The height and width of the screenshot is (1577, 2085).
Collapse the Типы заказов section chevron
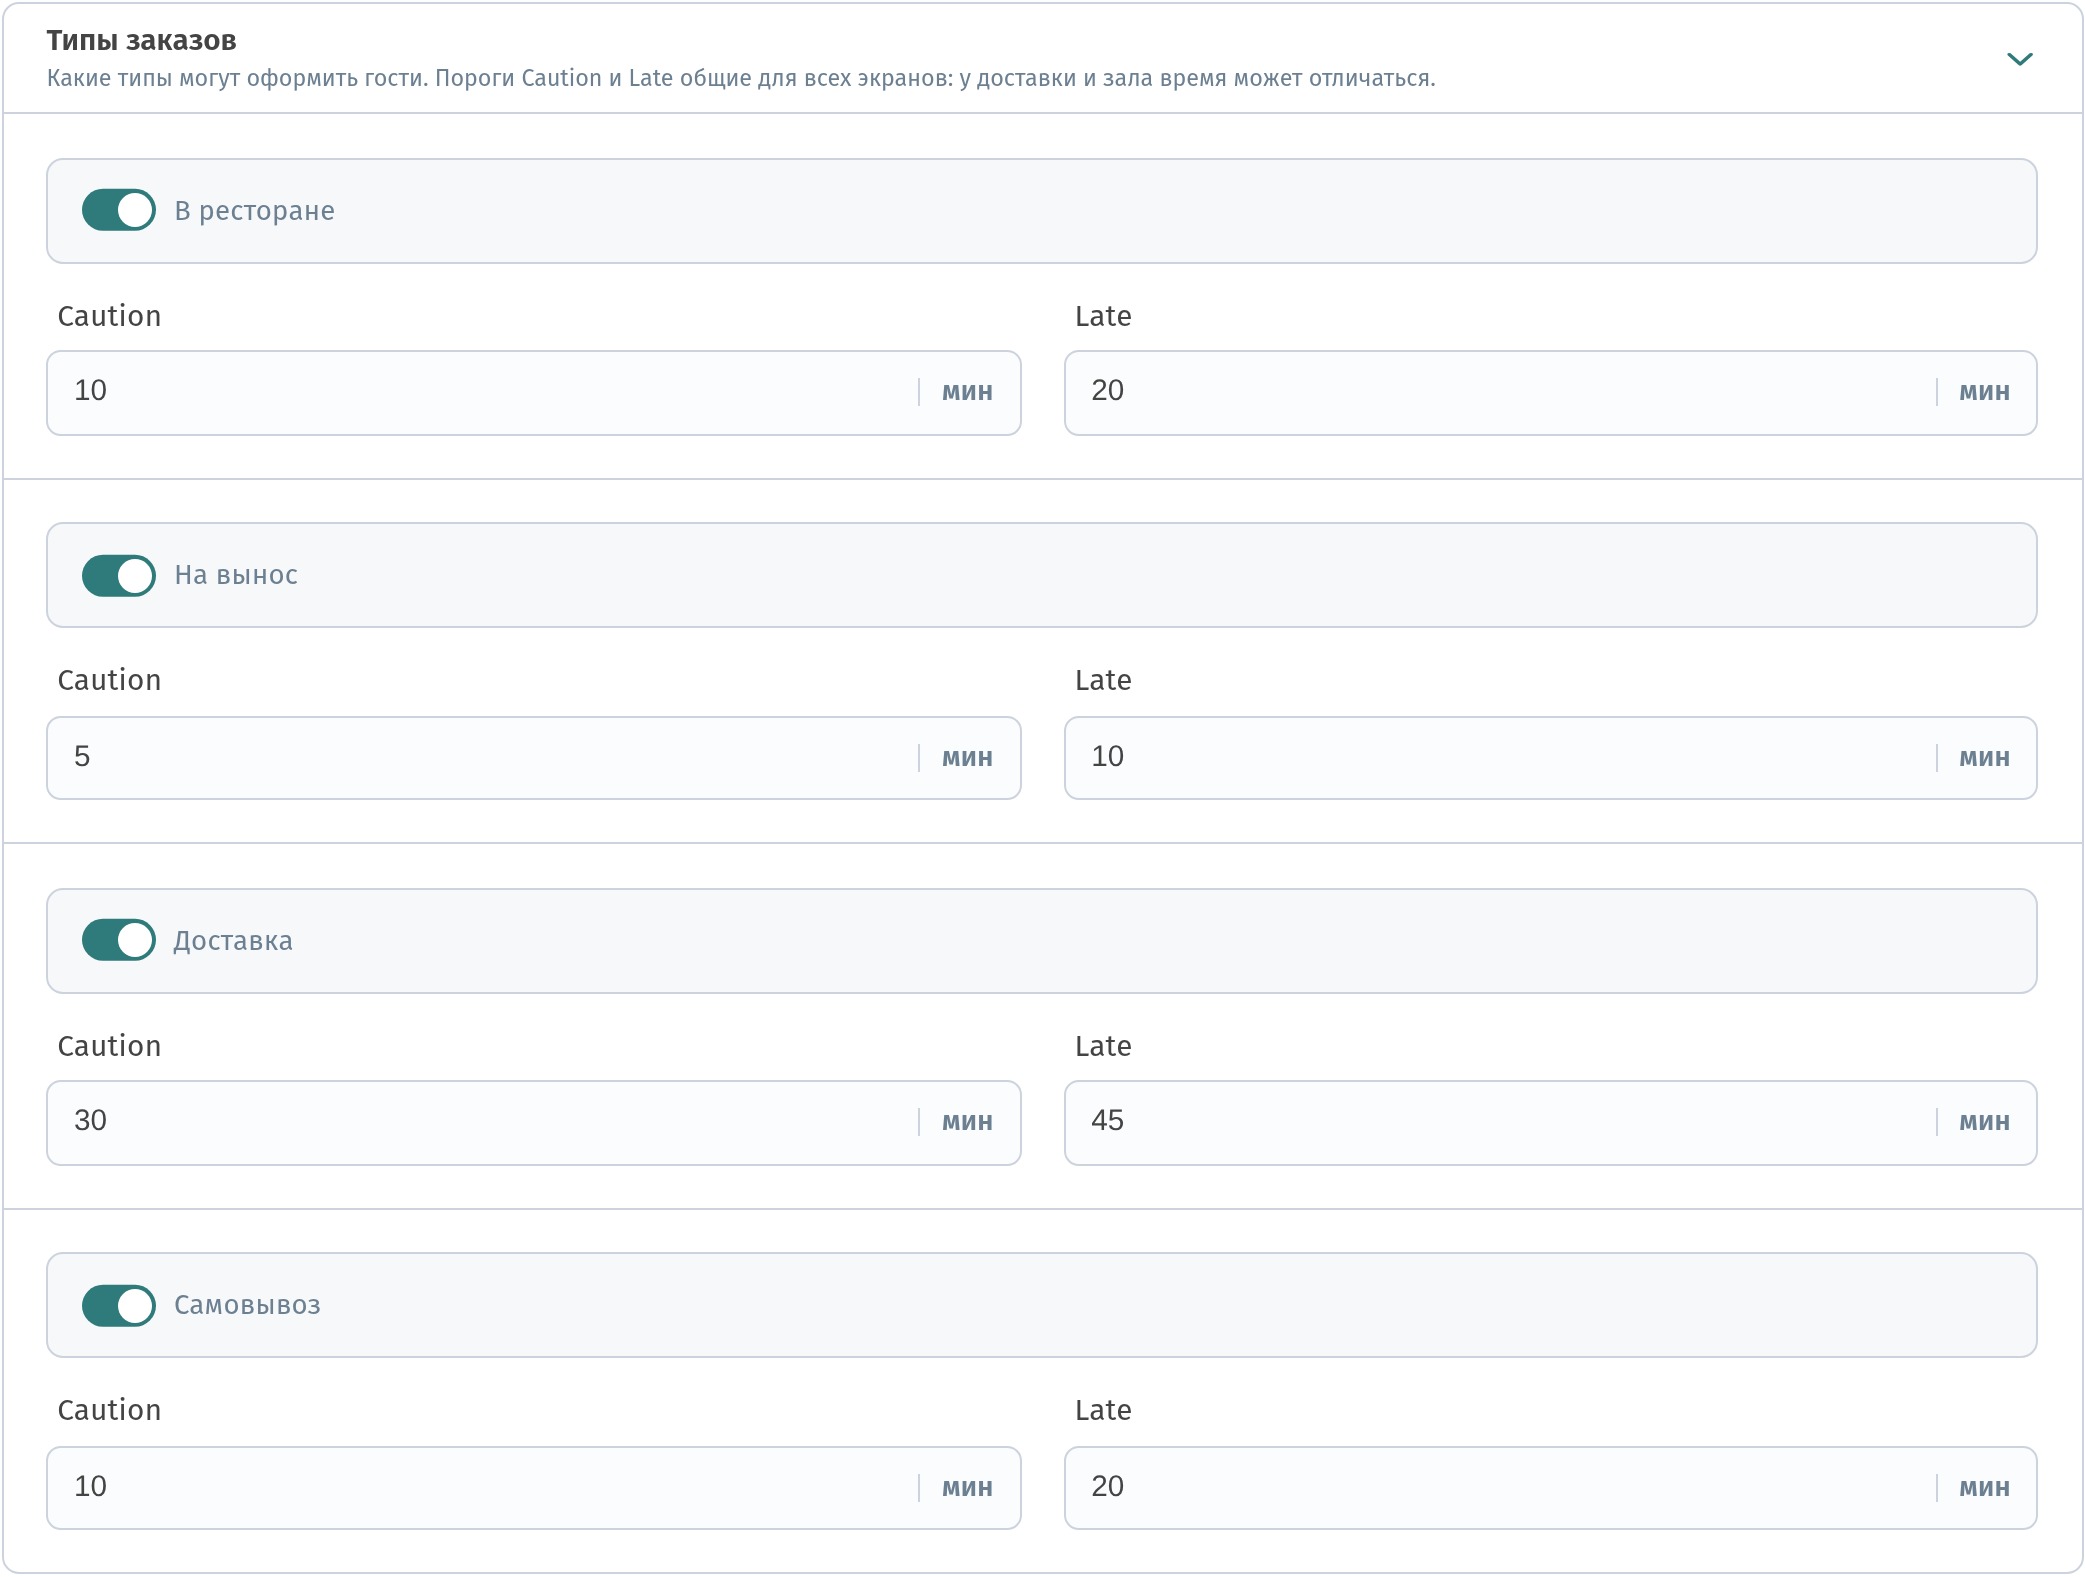[x=2019, y=59]
